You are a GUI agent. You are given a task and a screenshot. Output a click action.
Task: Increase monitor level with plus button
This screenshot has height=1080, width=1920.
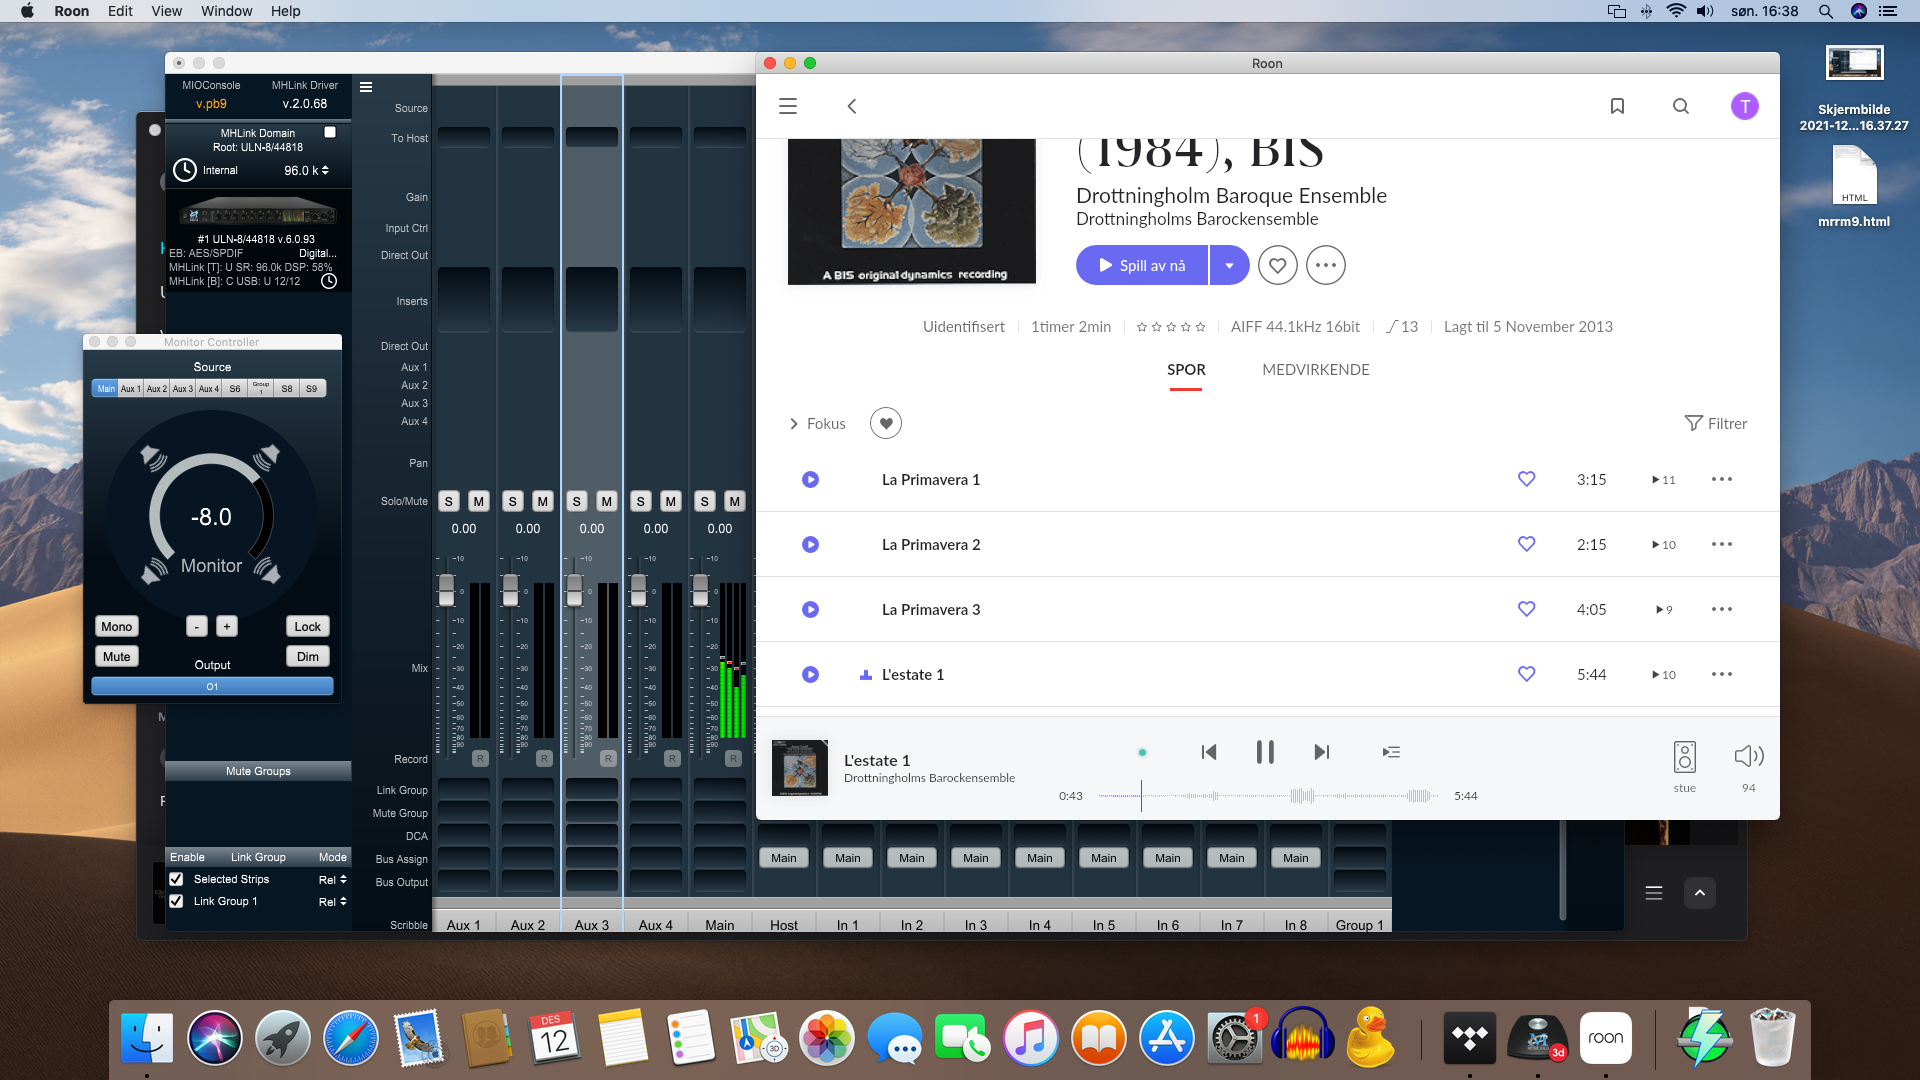click(x=227, y=627)
